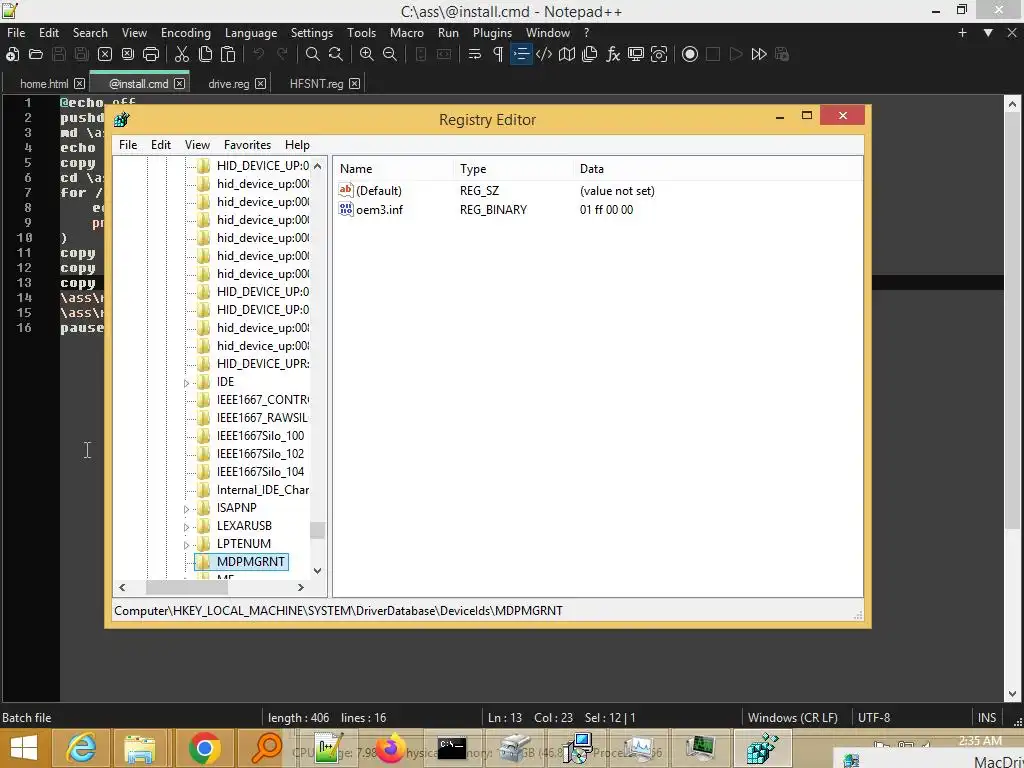
Task: Click the code tag language icon
Action: (543, 54)
